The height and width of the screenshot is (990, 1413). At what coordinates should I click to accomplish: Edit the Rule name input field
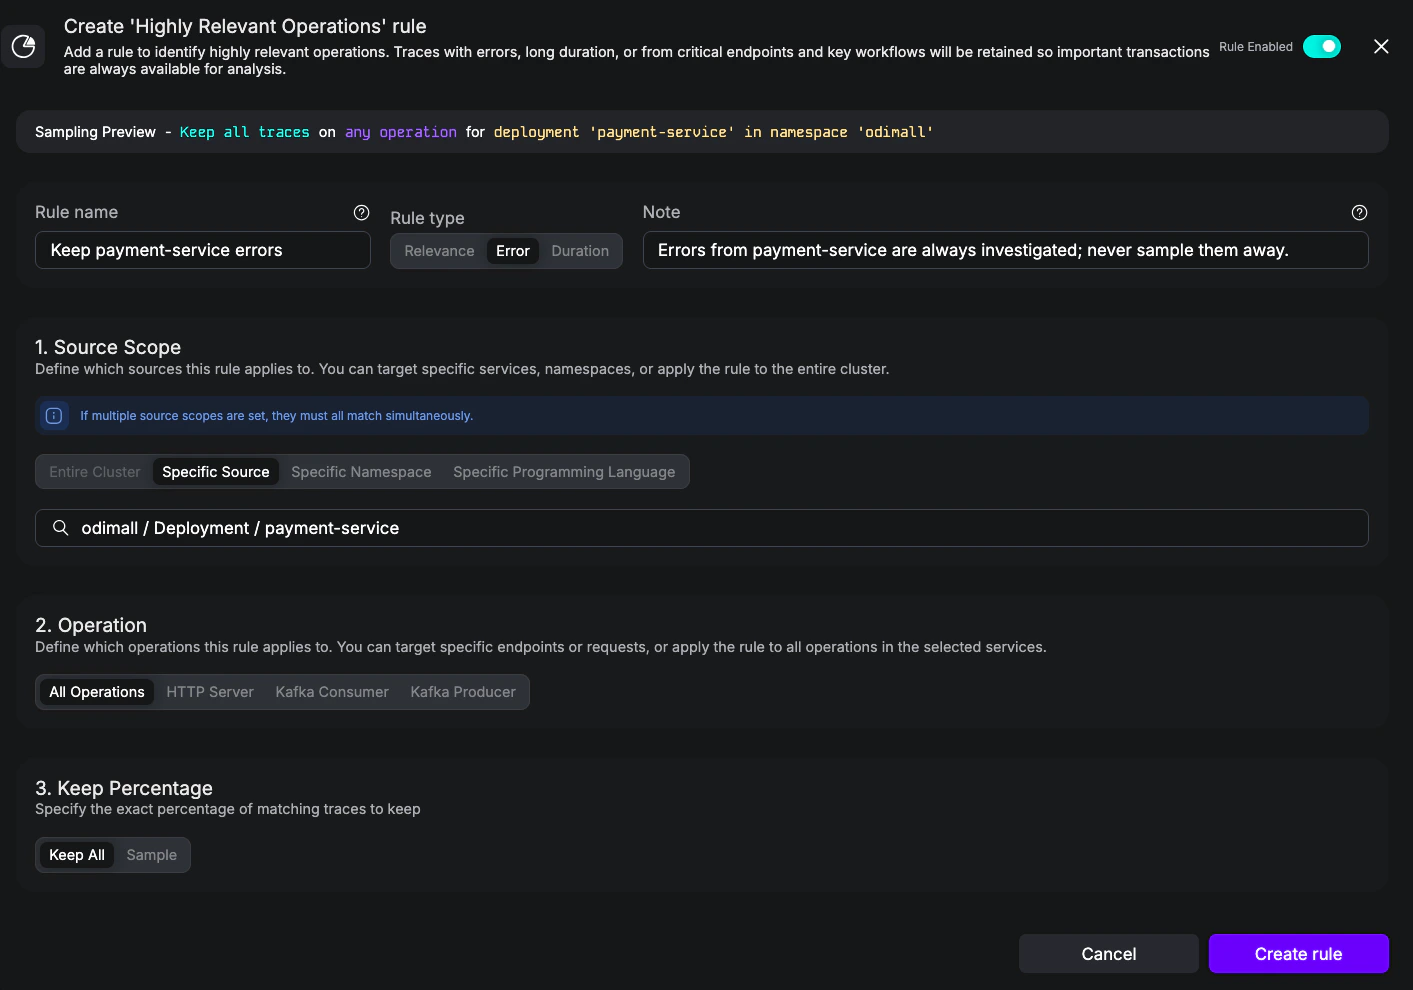click(203, 250)
